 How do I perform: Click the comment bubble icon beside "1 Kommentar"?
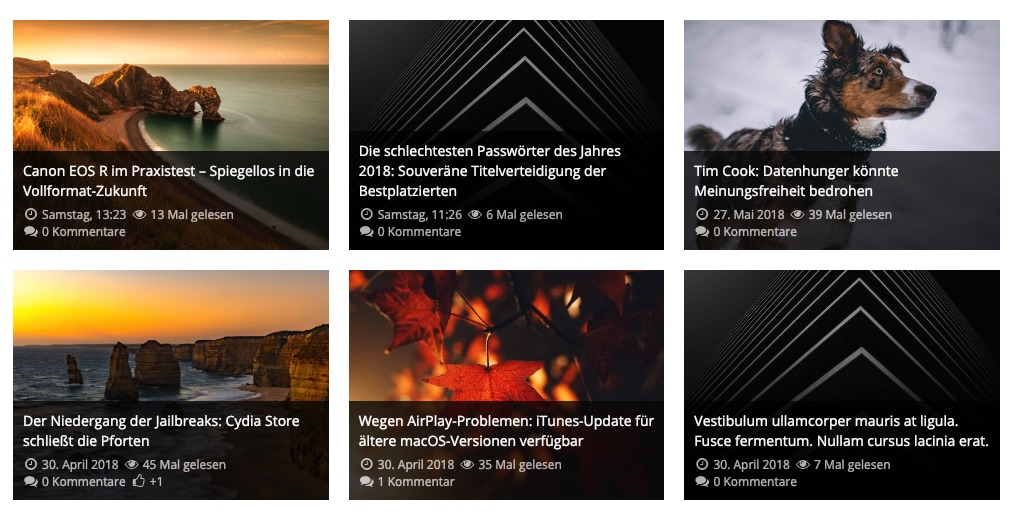(x=366, y=482)
